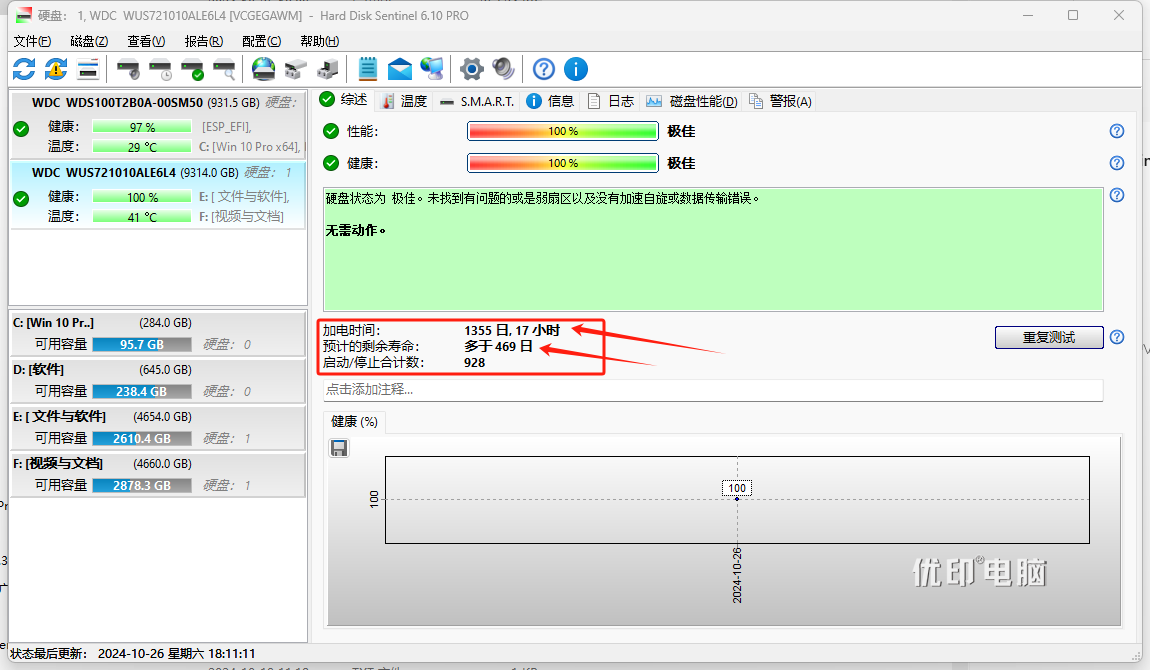Click the blue refresh arrows toolbar icon
The image size is (1150, 670).
[x=24, y=70]
